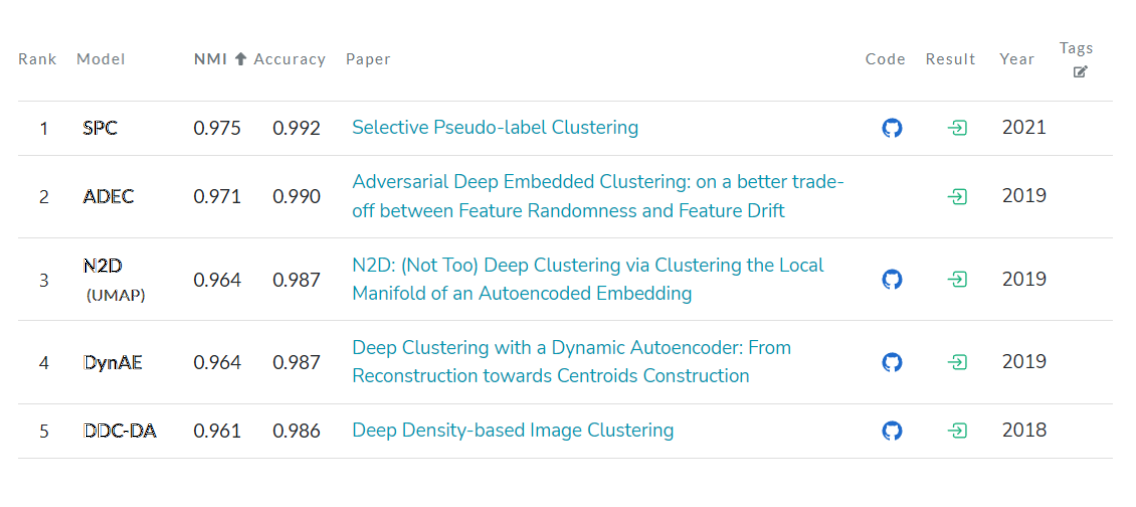Click the DynAE model name

[112, 362]
